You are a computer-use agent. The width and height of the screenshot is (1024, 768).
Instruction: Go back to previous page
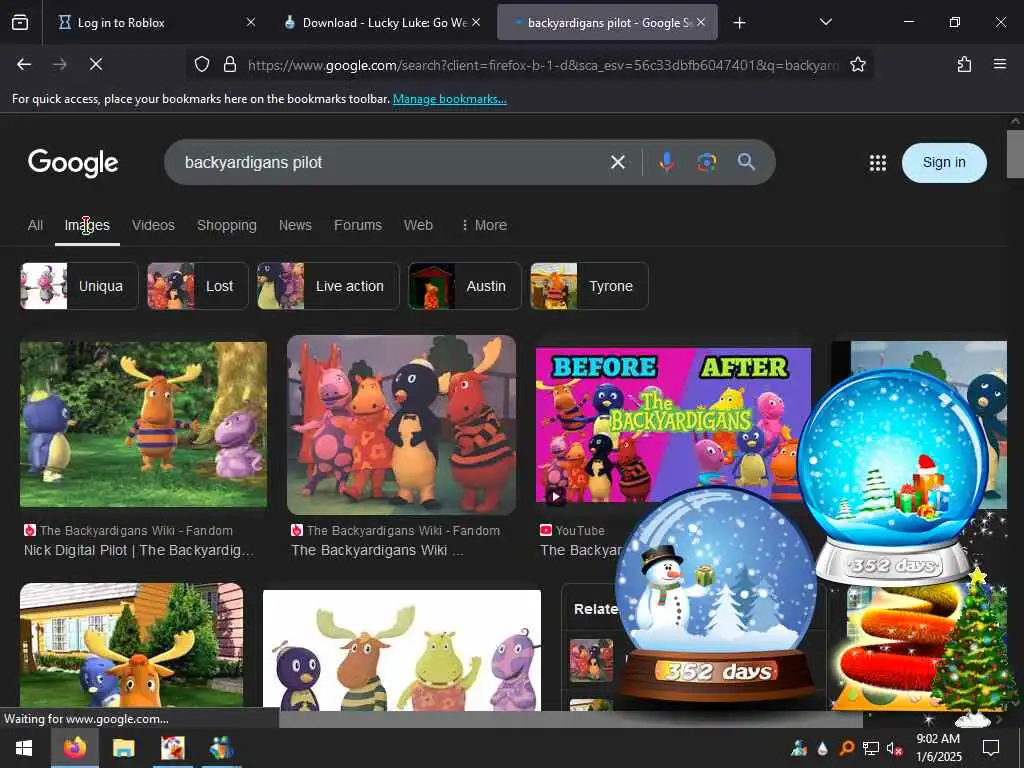tap(24, 64)
